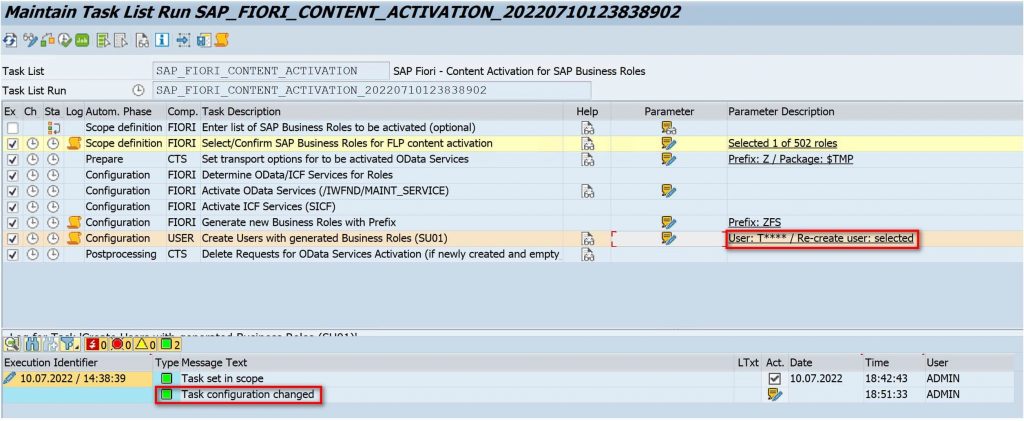Viewport: 1024px width, 421px height.
Task: Open log scroll icon for Create Users row
Action: [74, 239]
